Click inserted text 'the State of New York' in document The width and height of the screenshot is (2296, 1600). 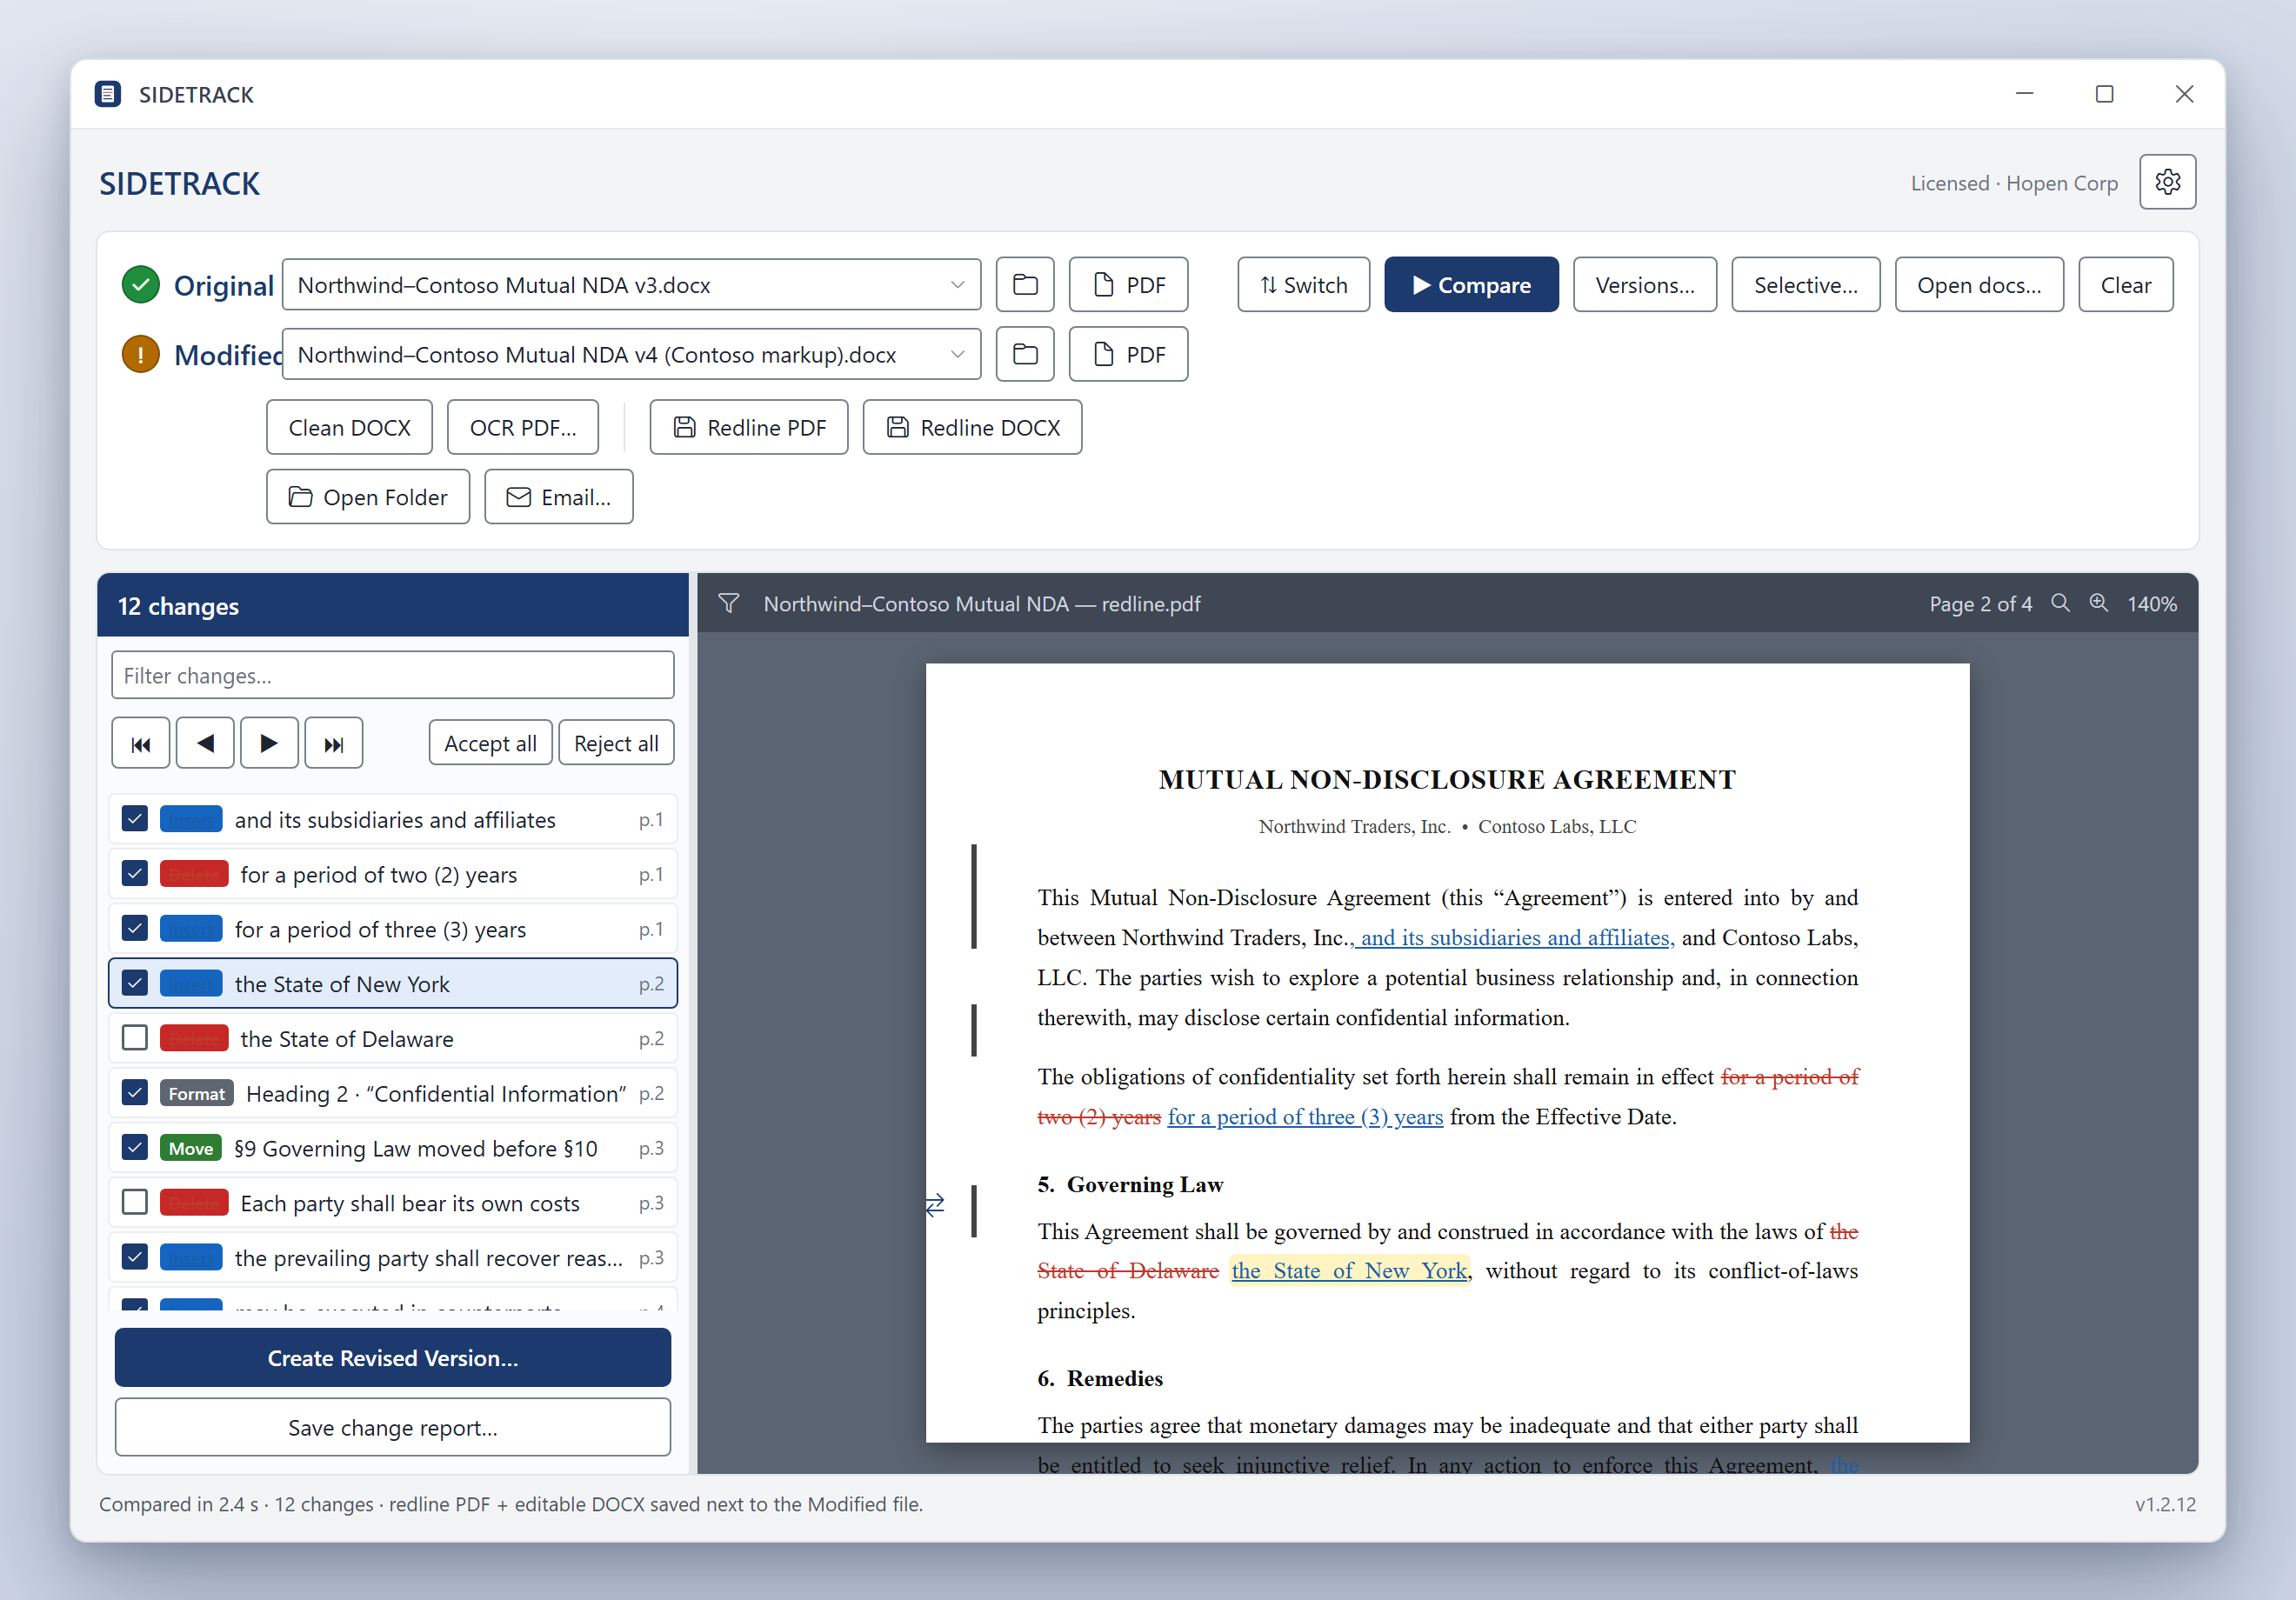coord(1349,1270)
